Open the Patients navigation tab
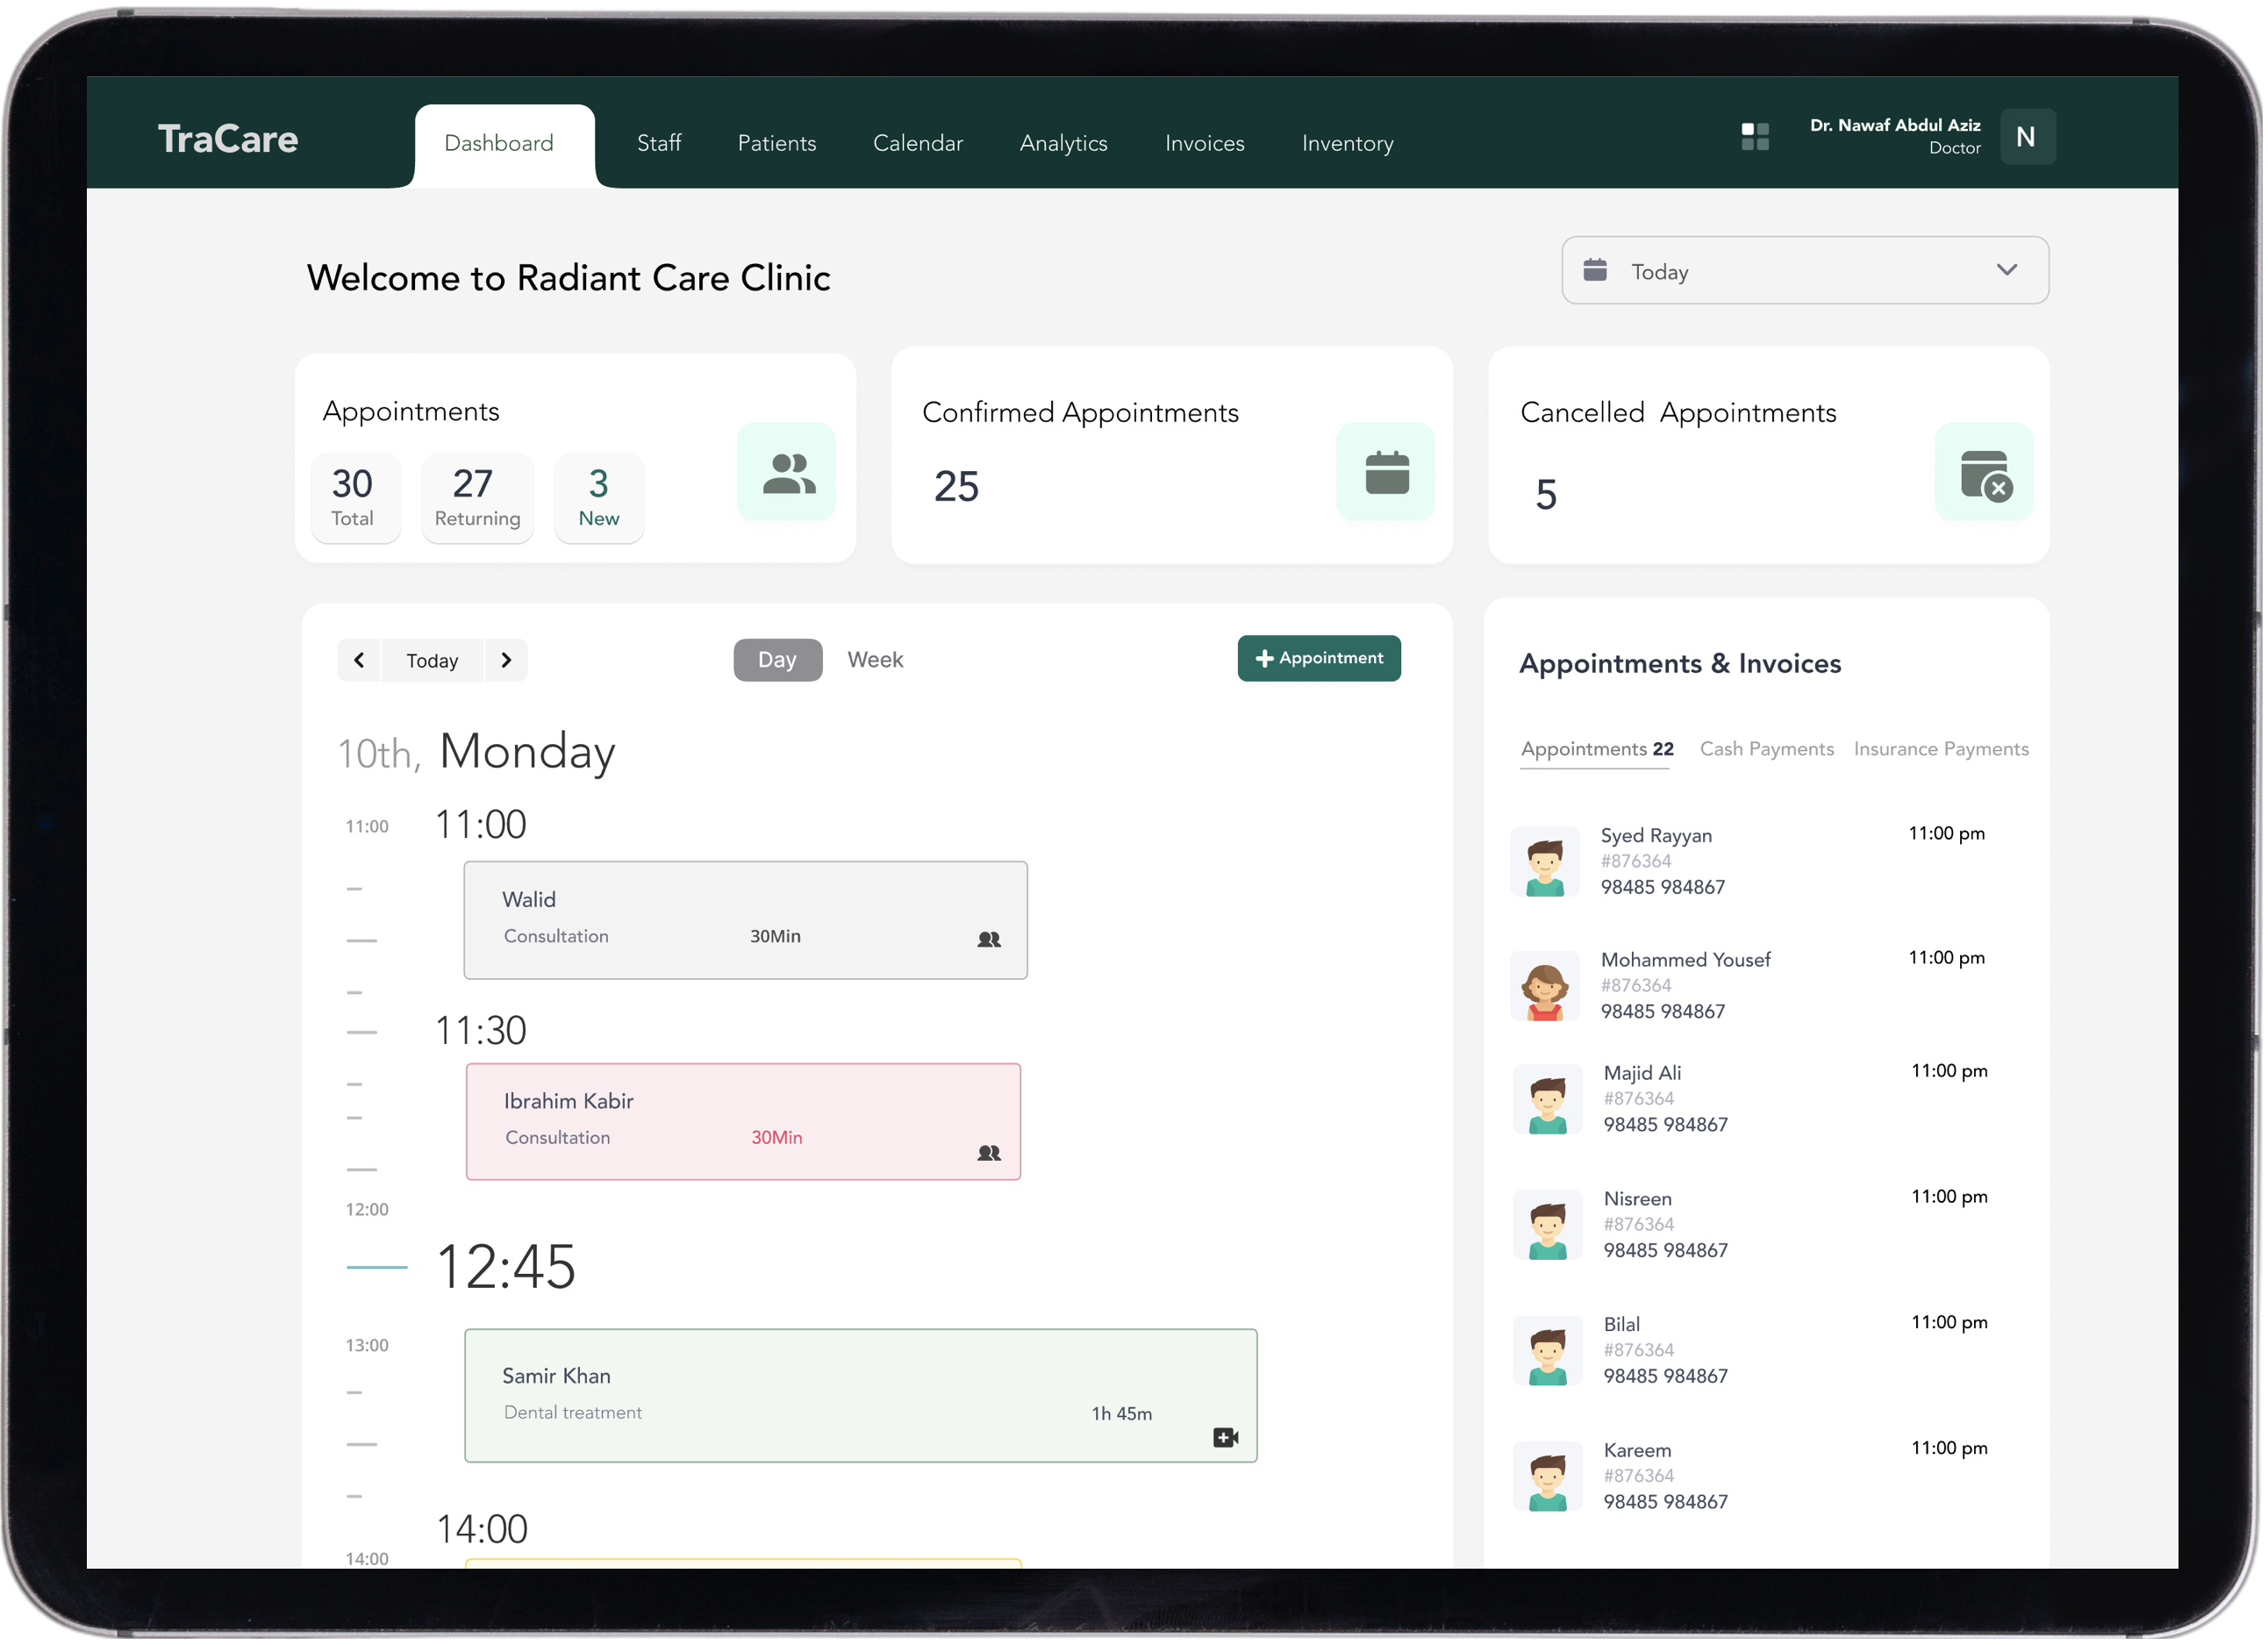 [778, 144]
